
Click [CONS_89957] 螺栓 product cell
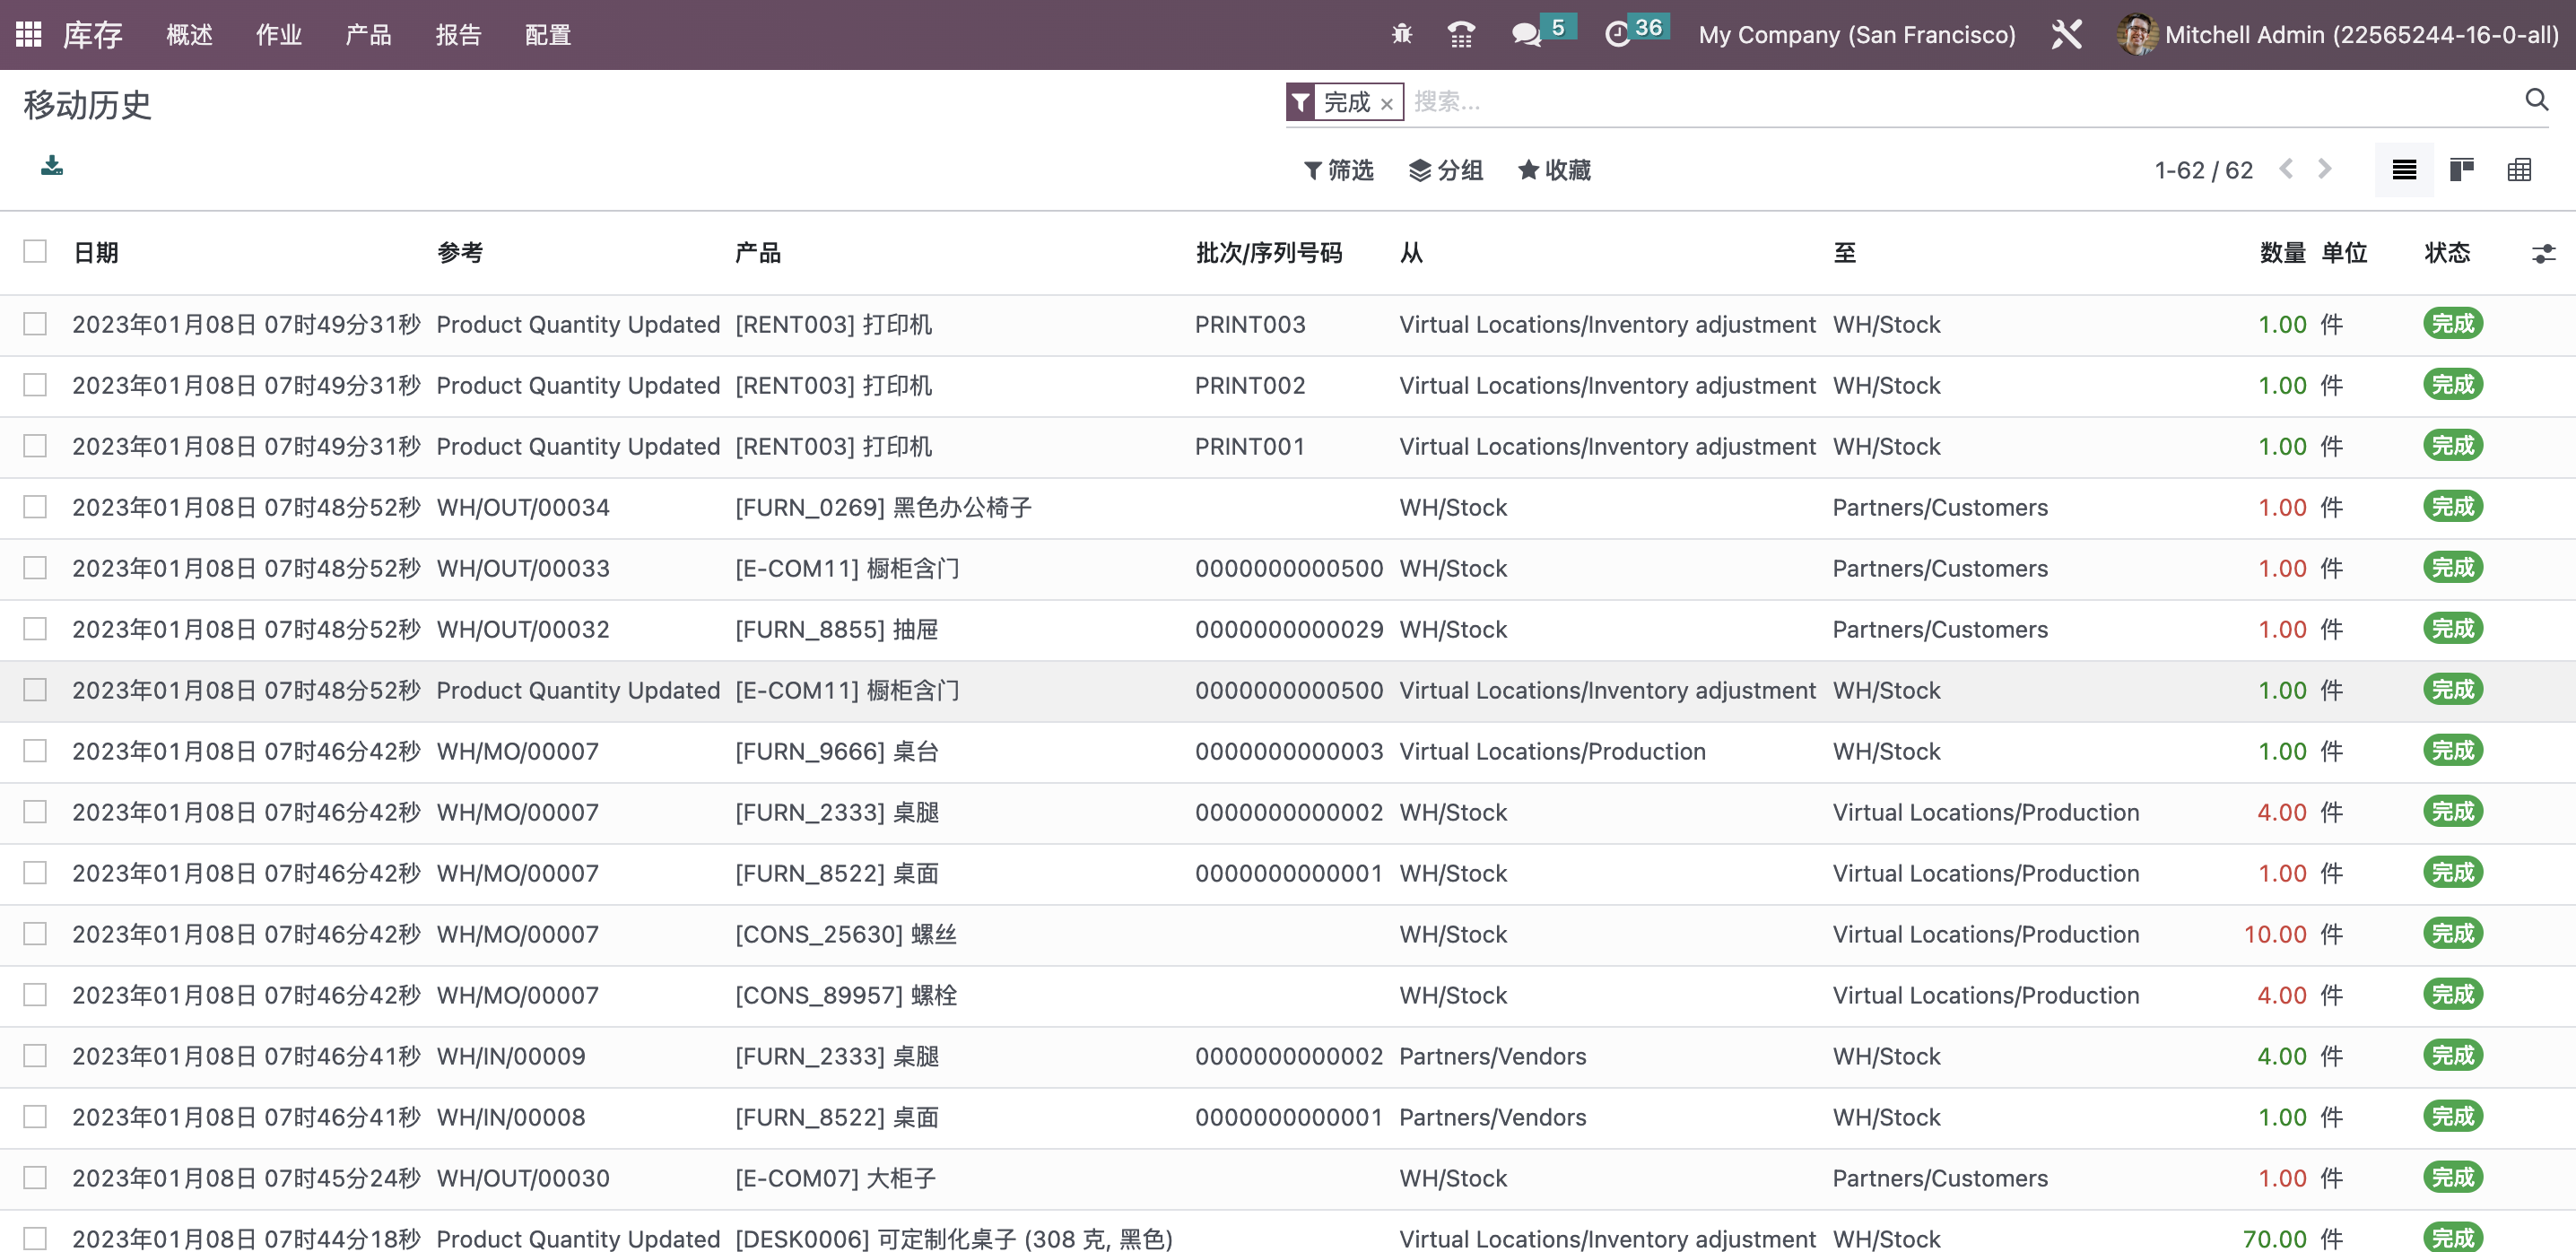tap(846, 995)
